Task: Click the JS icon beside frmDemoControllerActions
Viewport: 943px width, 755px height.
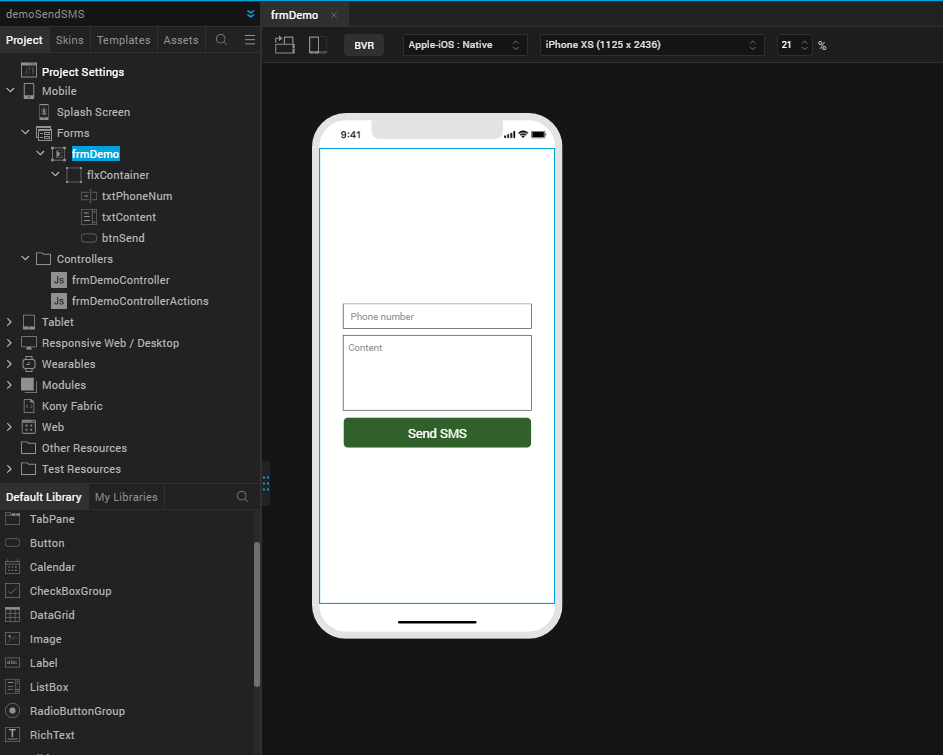Action: (58, 301)
